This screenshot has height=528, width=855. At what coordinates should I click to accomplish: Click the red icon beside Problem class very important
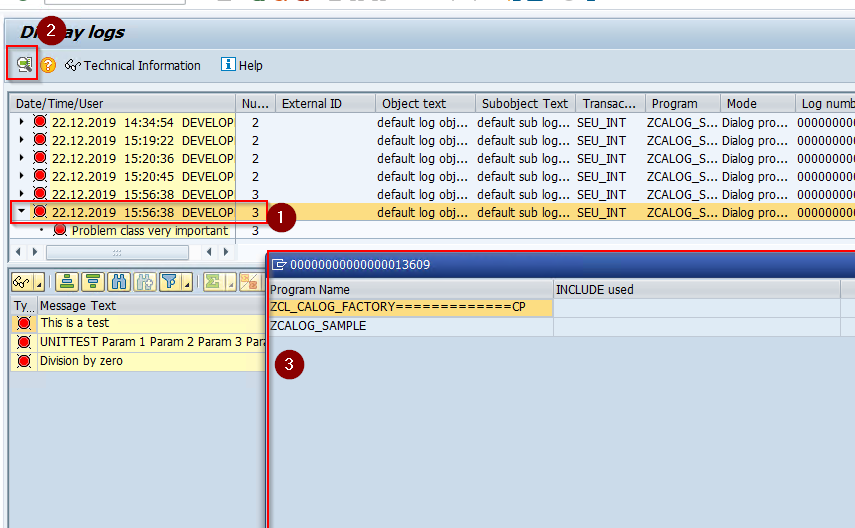[60, 230]
